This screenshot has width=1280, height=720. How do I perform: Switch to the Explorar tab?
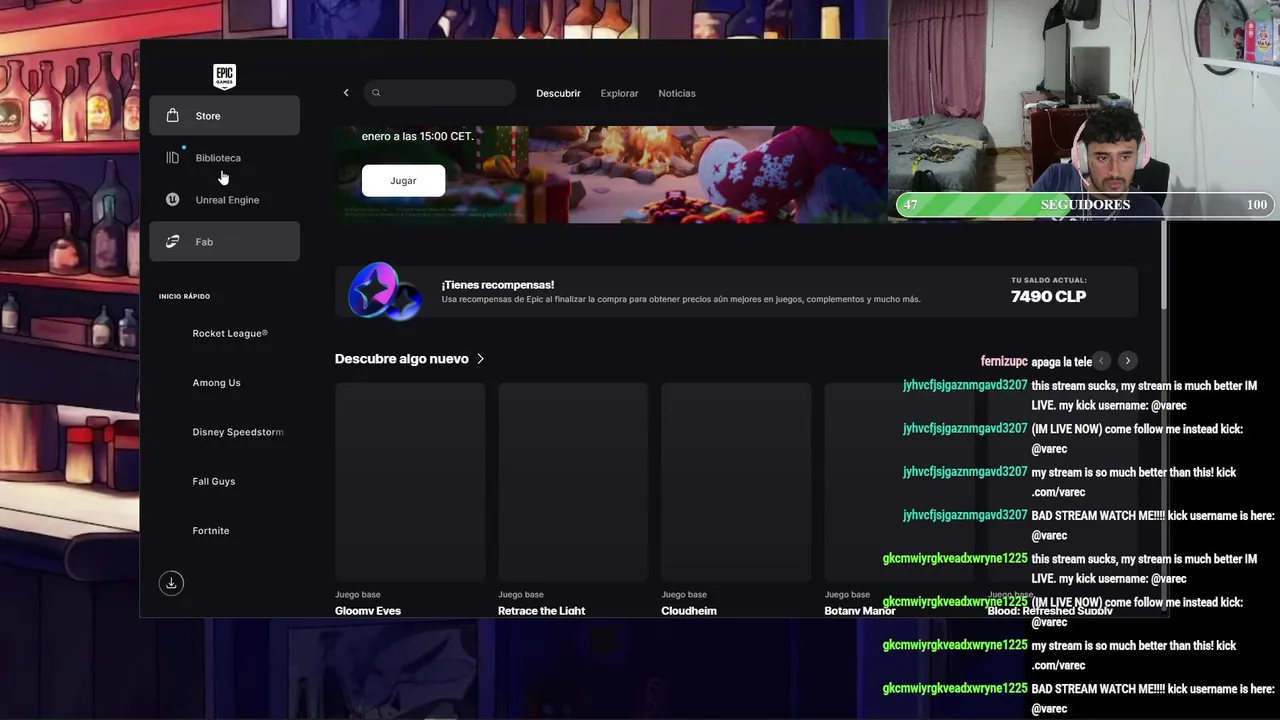coord(619,93)
